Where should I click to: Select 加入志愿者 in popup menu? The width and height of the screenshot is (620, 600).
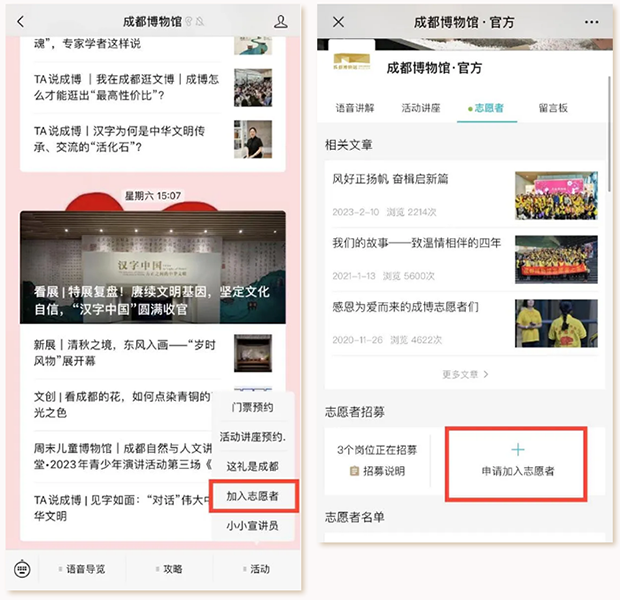[x=253, y=496]
